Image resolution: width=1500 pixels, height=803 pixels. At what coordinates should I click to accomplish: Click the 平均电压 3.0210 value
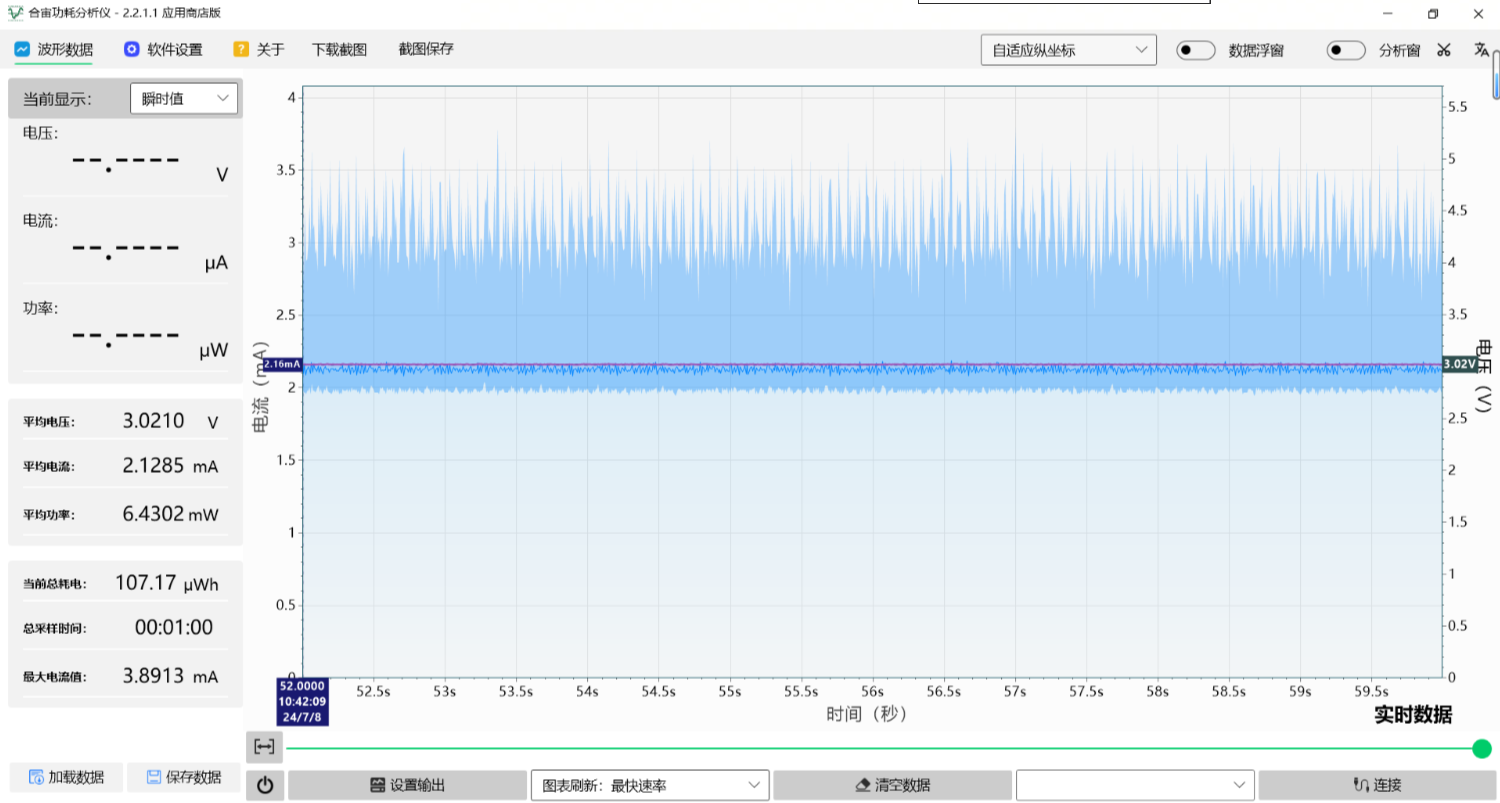point(153,421)
